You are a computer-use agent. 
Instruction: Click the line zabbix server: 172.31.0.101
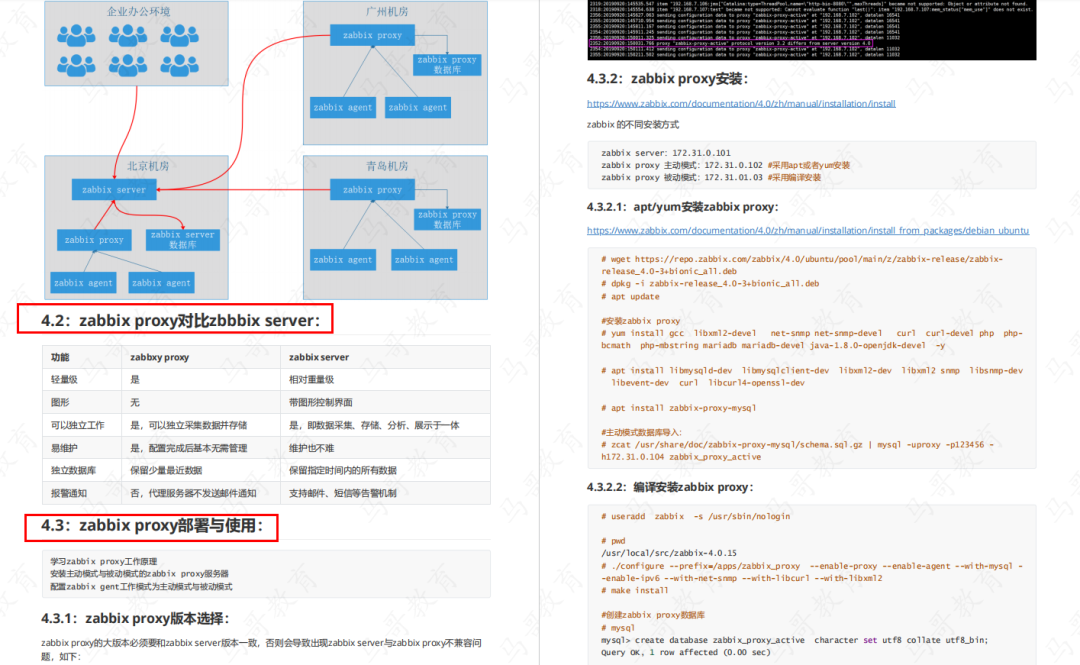pos(666,153)
